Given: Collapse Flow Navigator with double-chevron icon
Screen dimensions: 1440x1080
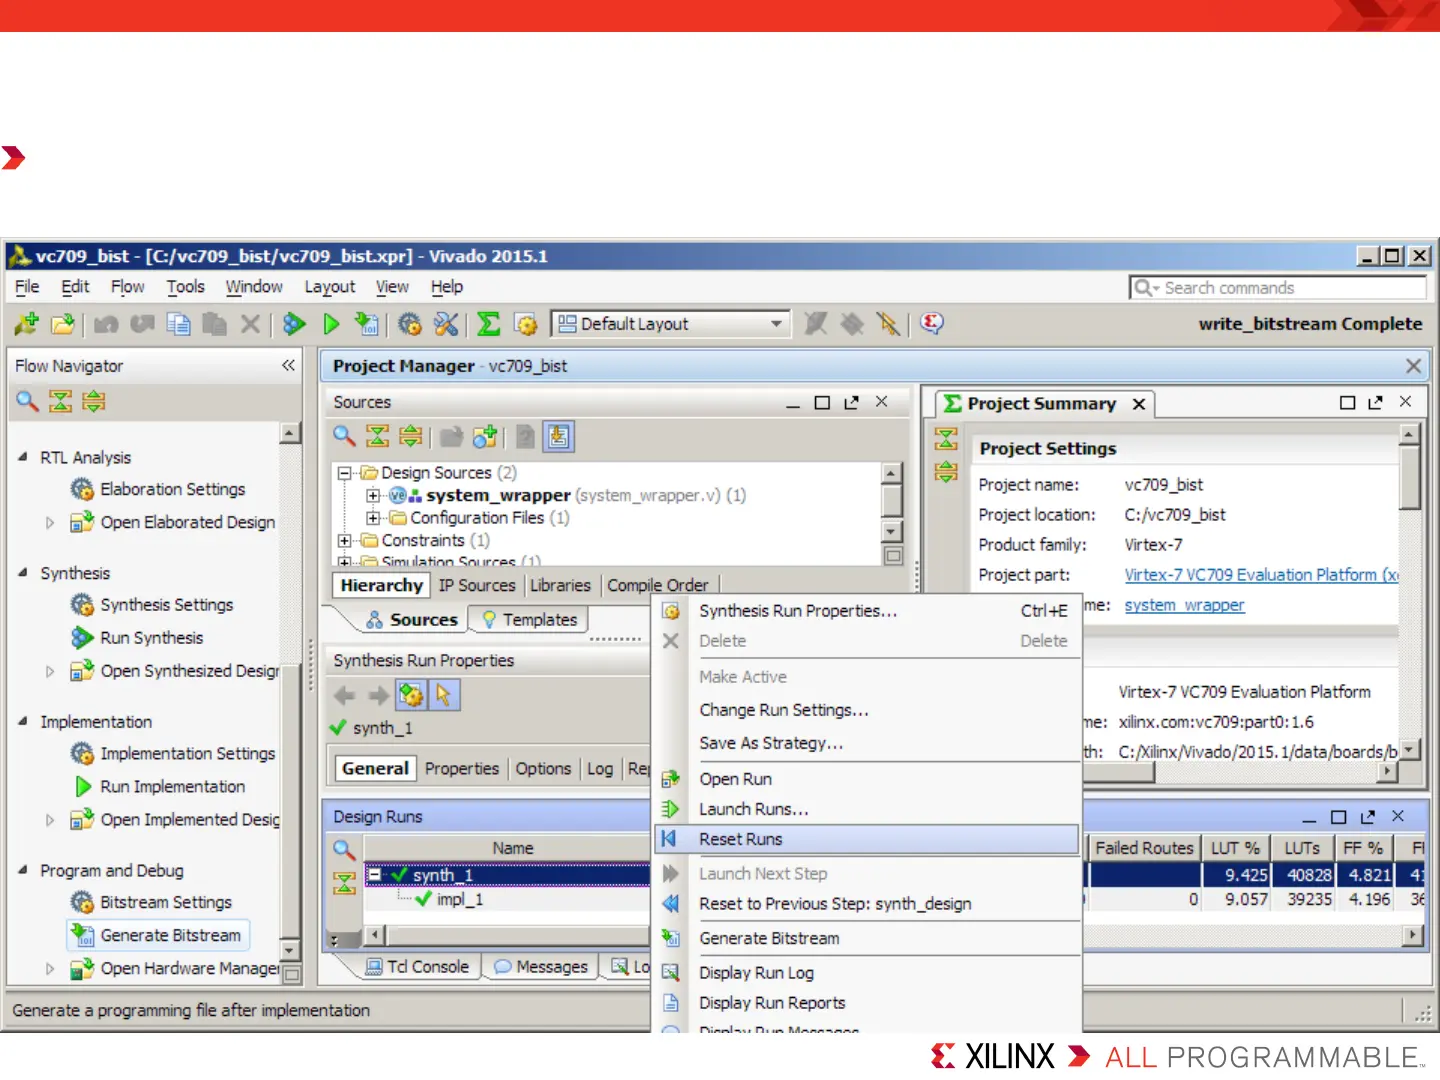Looking at the screenshot, I should point(288,365).
